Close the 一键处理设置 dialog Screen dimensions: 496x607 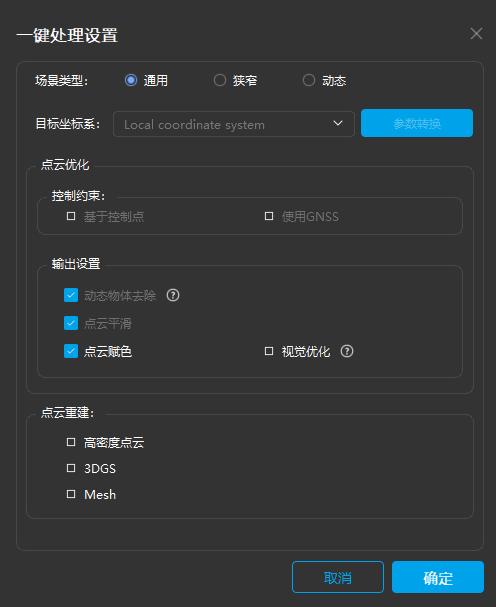pyautogui.click(x=476, y=34)
